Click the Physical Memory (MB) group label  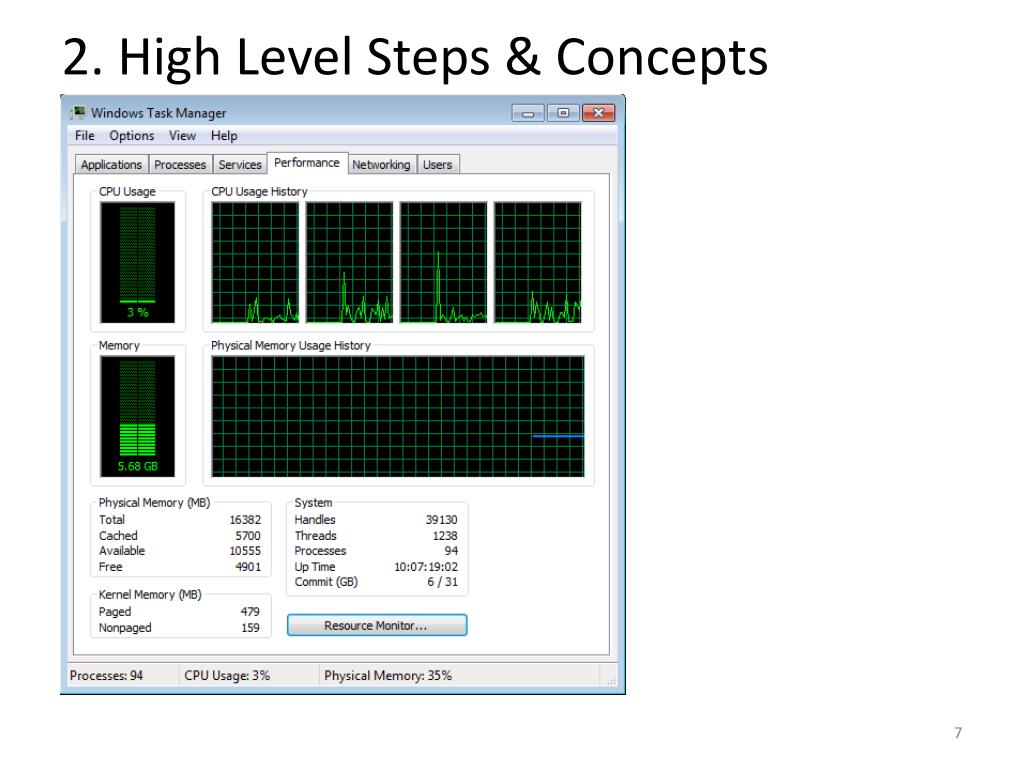click(x=154, y=503)
